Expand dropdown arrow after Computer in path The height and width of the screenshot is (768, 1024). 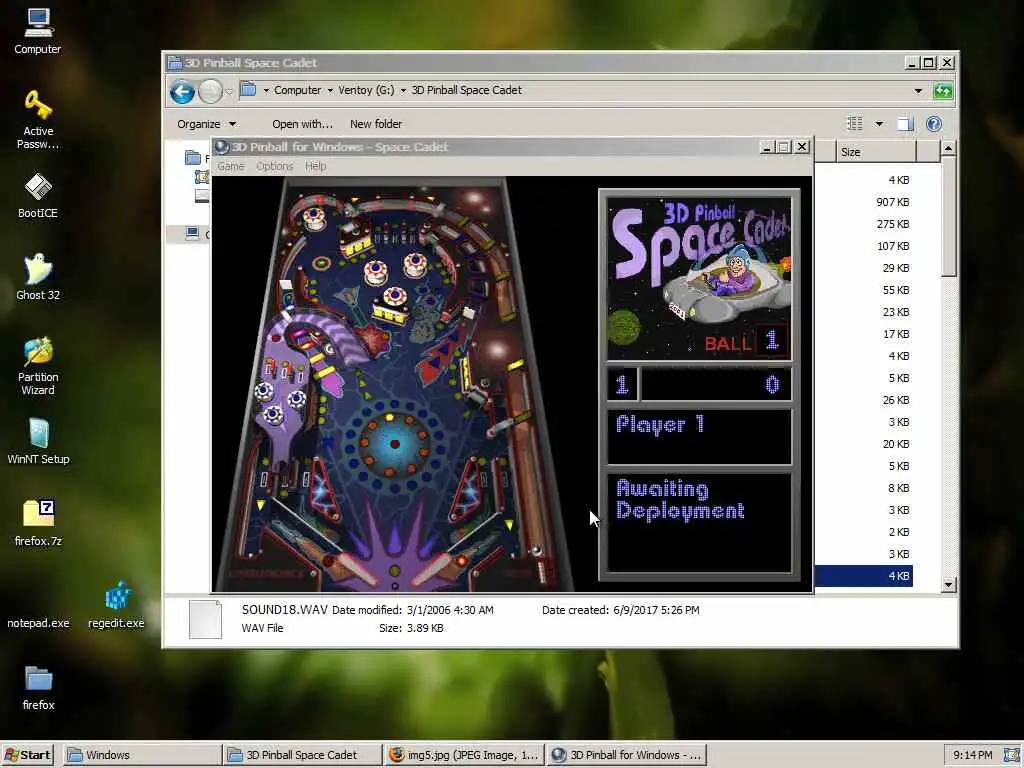point(330,90)
